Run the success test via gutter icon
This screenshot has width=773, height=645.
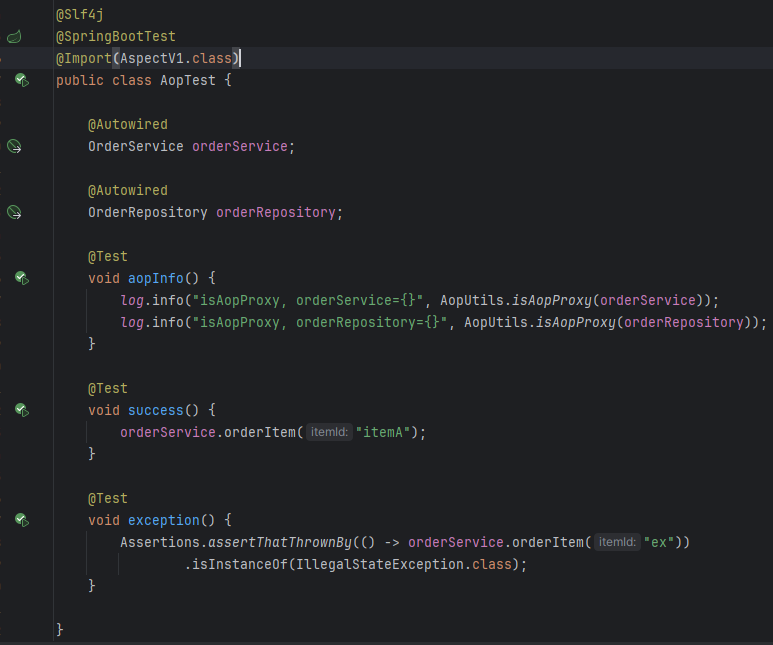tap(22, 410)
